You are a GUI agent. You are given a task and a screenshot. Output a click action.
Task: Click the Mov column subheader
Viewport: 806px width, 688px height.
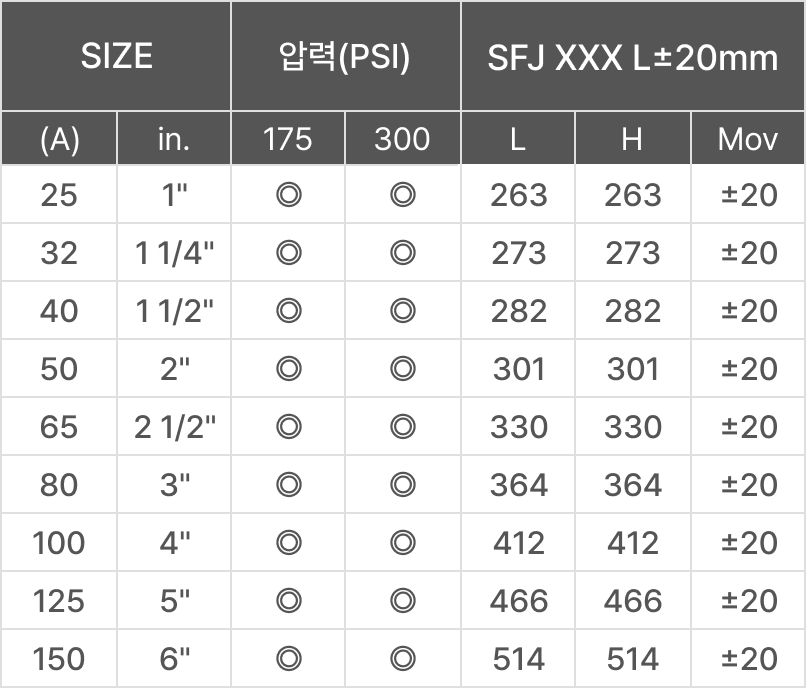(748, 138)
